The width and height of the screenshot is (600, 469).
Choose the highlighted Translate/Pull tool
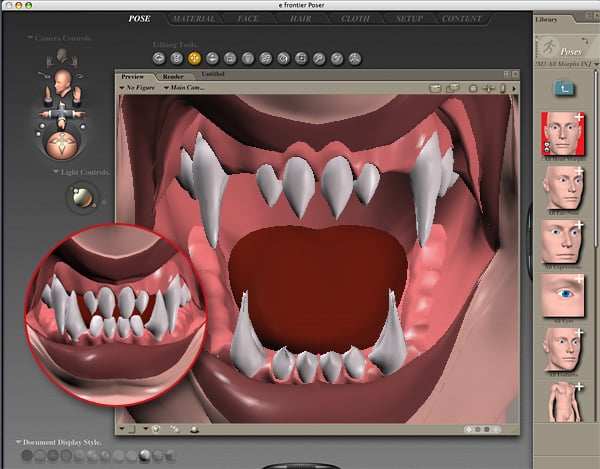(x=195, y=59)
